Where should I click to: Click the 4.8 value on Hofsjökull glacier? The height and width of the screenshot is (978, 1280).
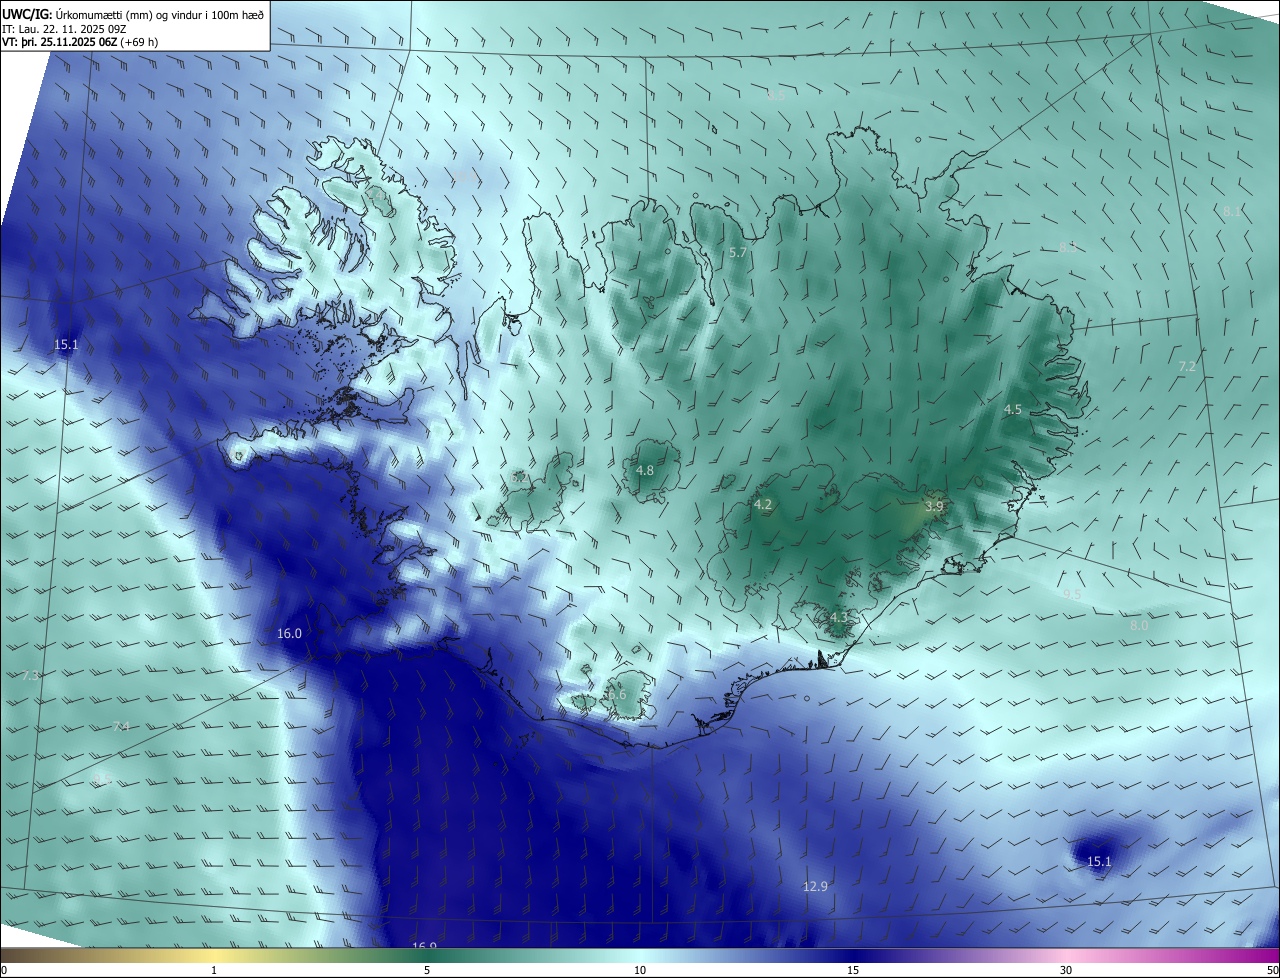click(645, 470)
